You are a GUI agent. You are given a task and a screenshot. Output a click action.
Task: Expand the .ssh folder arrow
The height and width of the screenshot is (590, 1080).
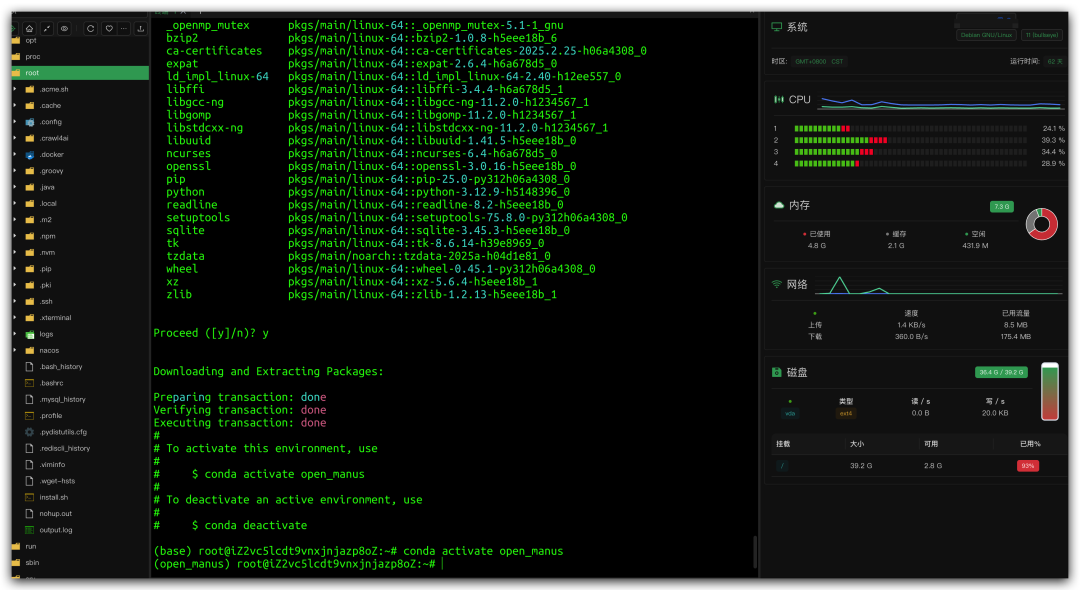15,301
